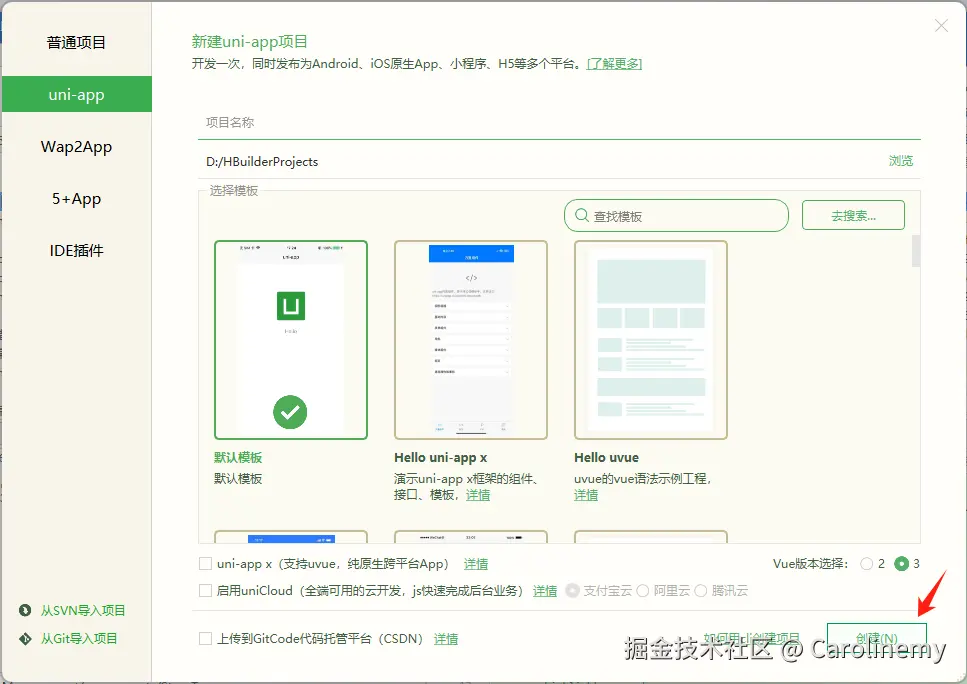This screenshot has width=967, height=684.
Task: Select the Hello uvue template thumbnail
Action: [651, 340]
